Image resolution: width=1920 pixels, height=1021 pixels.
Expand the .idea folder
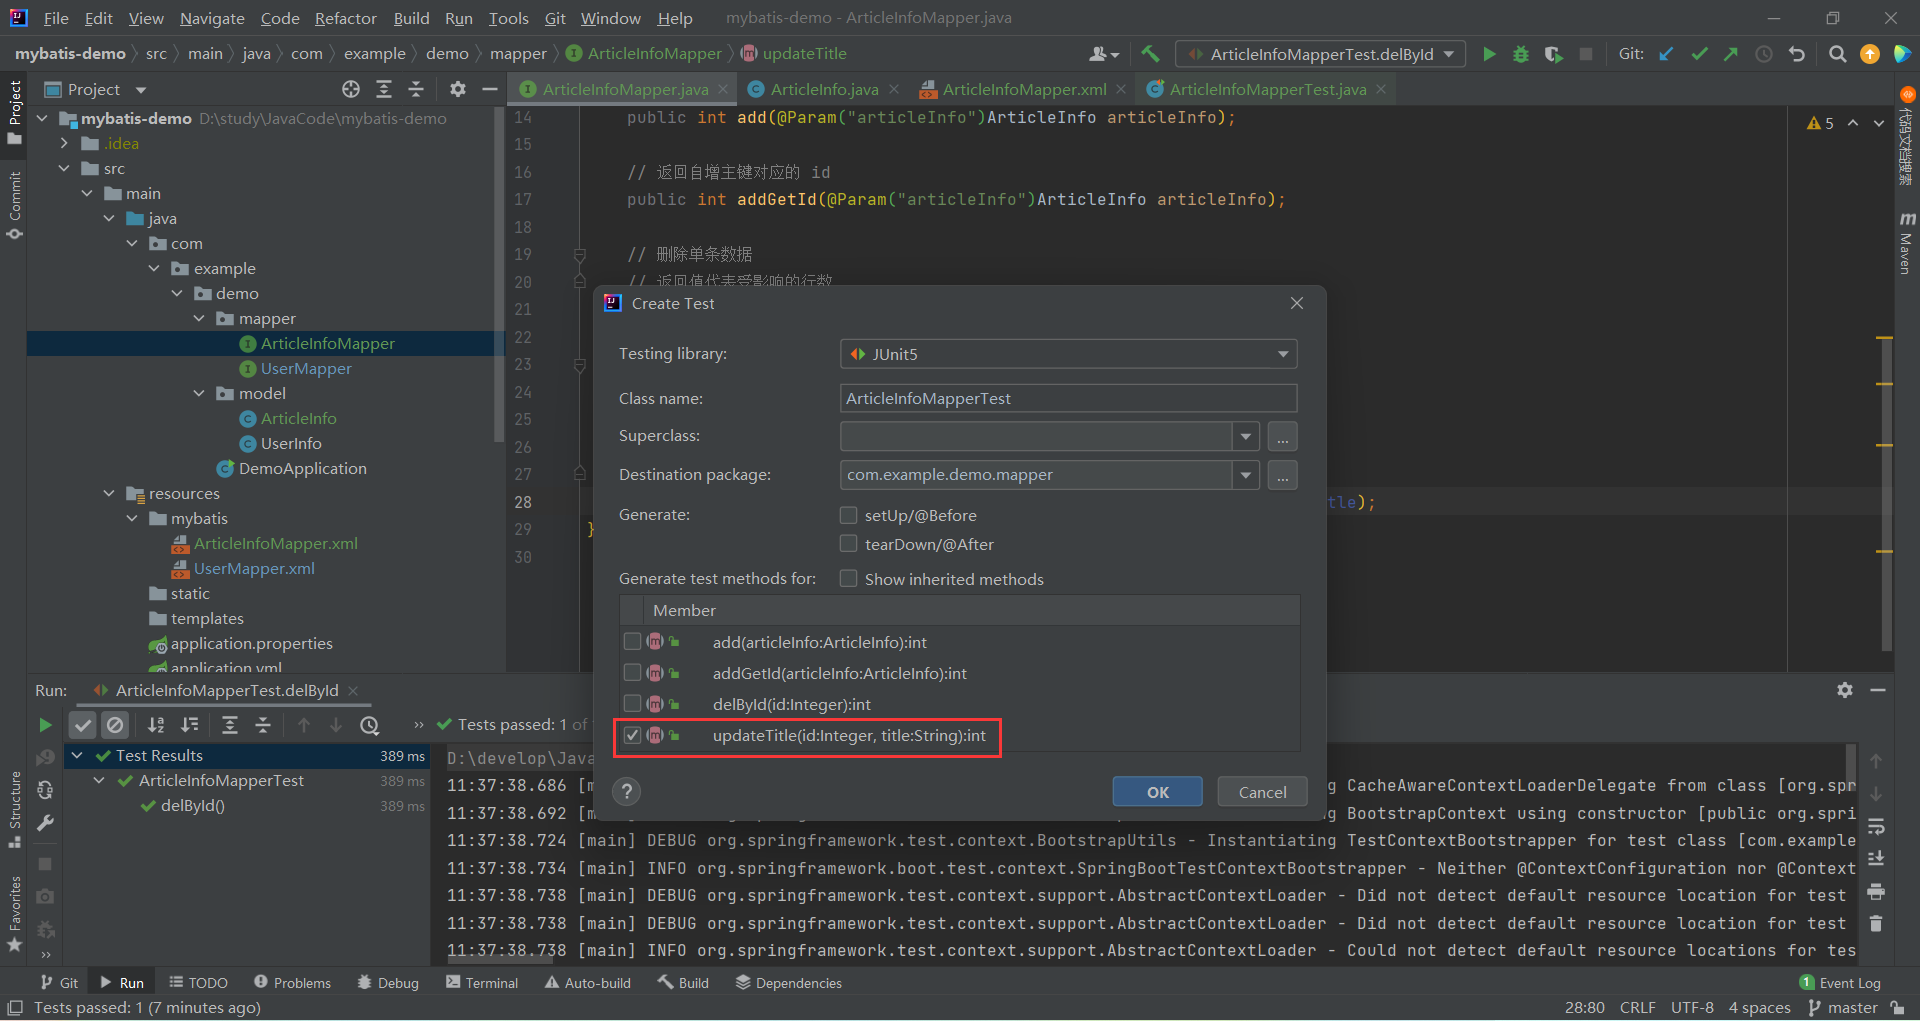click(x=64, y=144)
